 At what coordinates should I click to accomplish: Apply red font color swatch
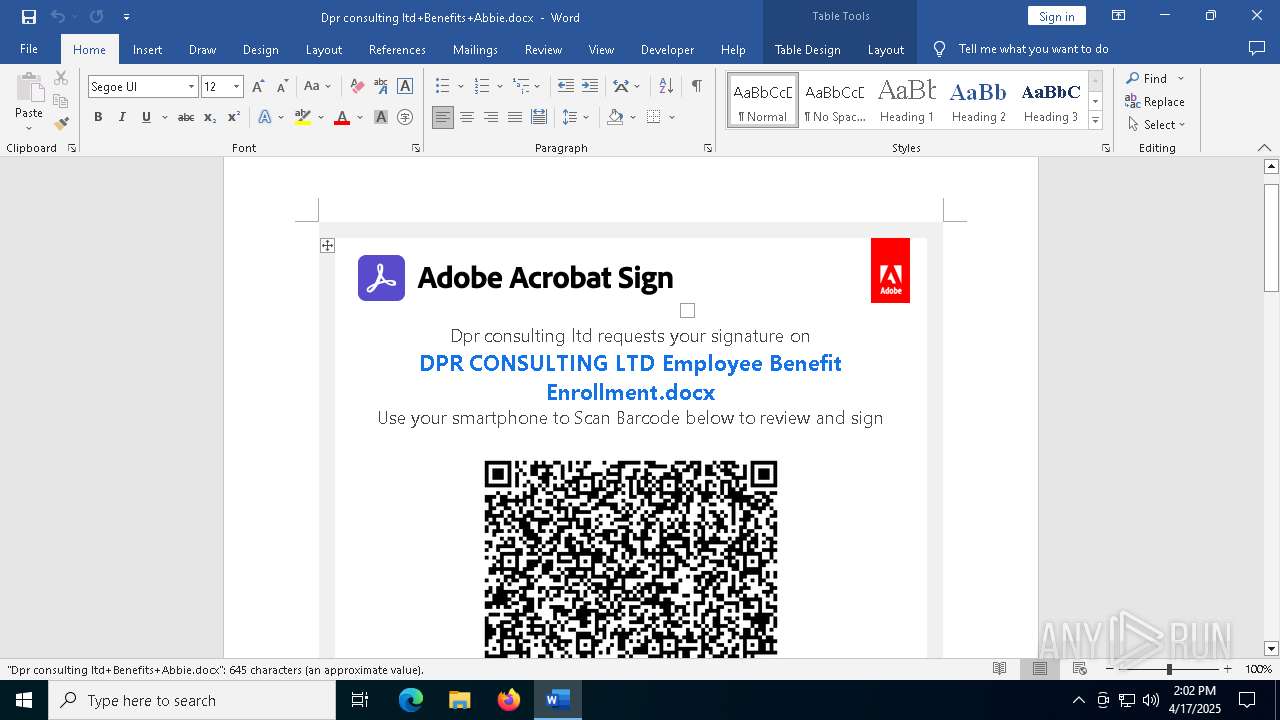[341, 117]
